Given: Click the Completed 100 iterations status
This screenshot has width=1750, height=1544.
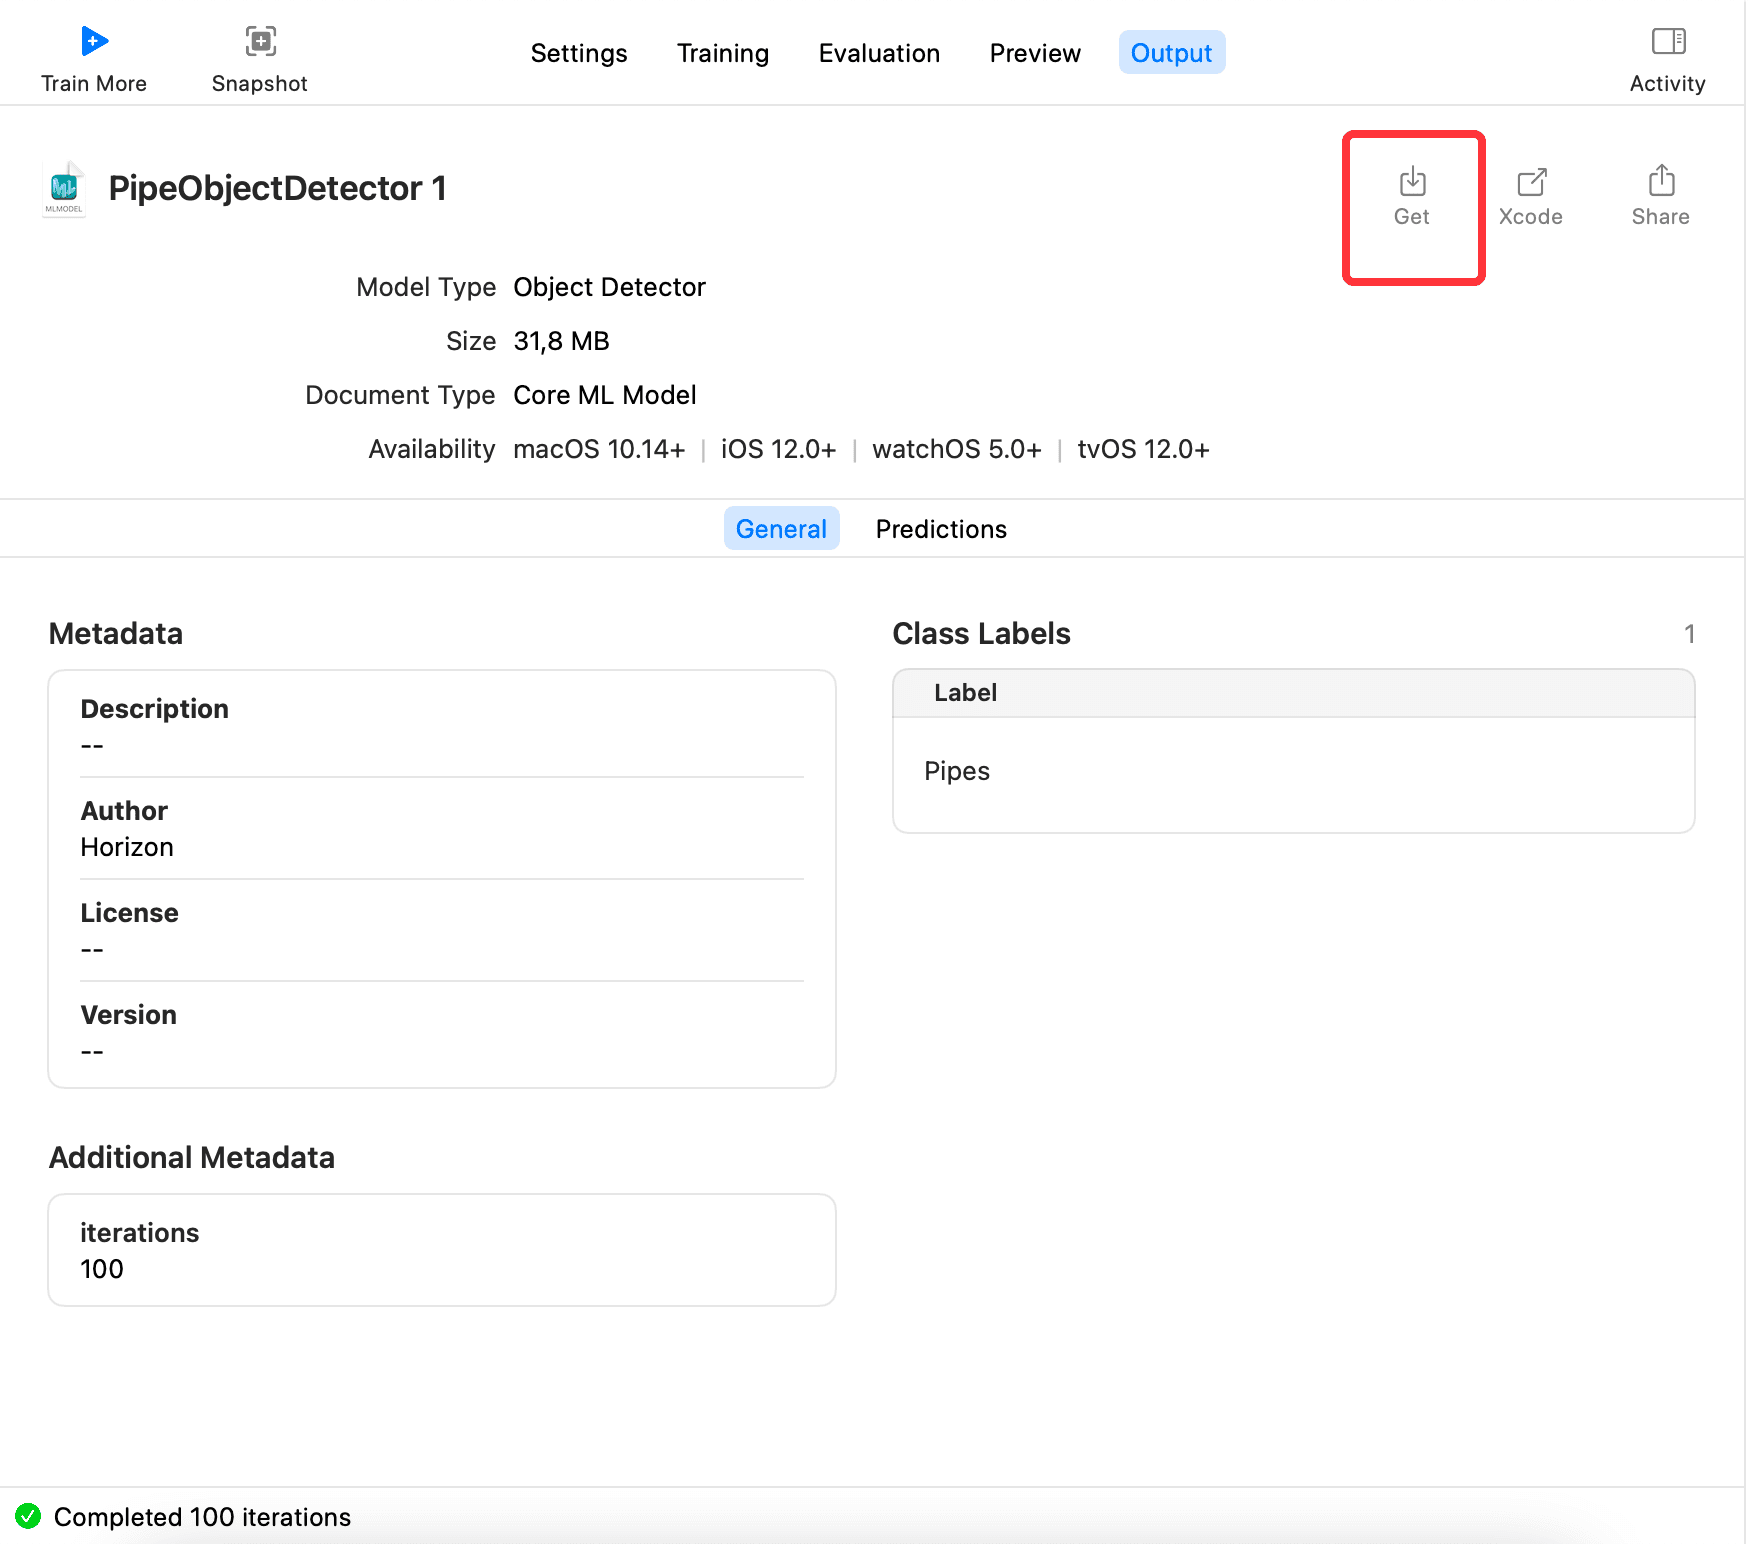Looking at the screenshot, I should 202,1517.
